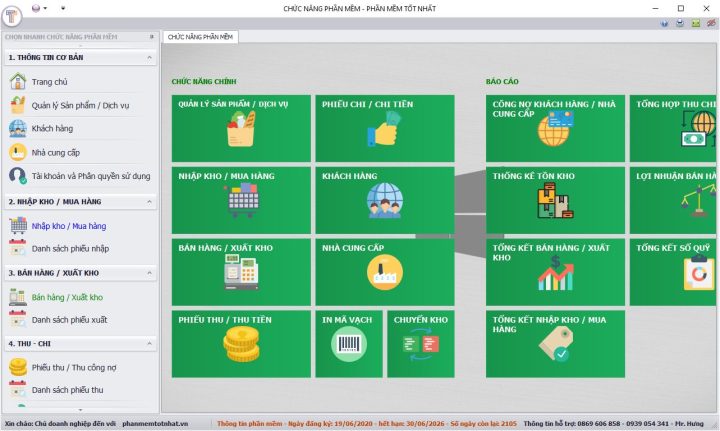Screen dimensions: 720x431
Task: Open the In mã vạch barcode tile
Action: [x=349, y=344]
